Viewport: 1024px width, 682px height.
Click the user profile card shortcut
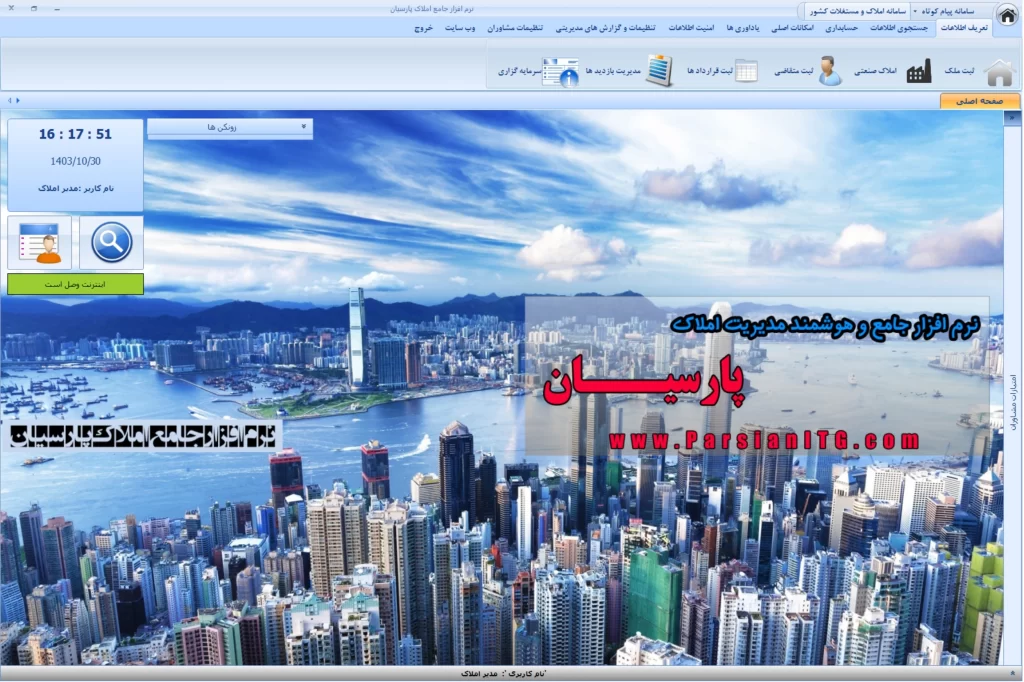tap(40, 242)
